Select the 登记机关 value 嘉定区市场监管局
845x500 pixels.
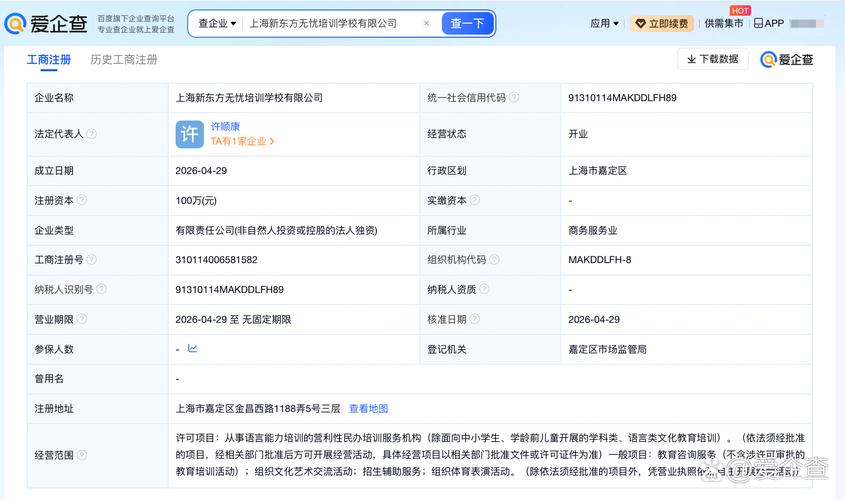607,349
